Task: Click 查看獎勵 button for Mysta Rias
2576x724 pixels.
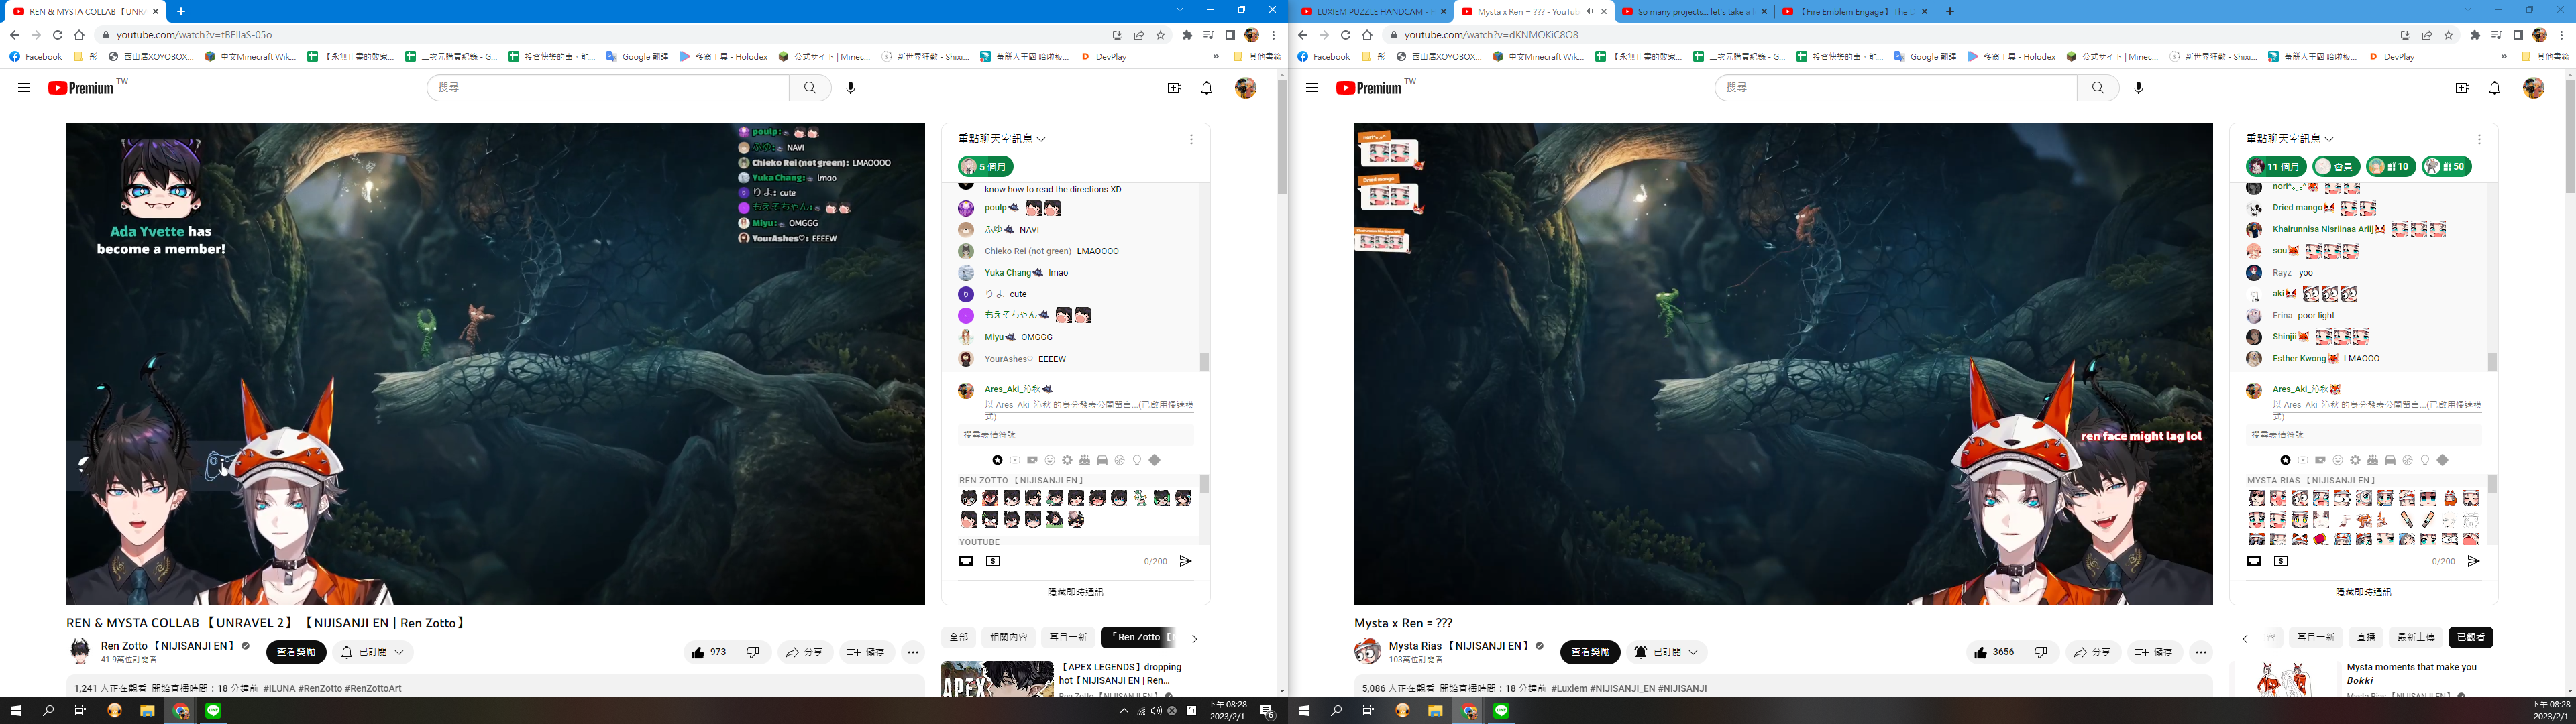Action: pyautogui.click(x=1590, y=652)
